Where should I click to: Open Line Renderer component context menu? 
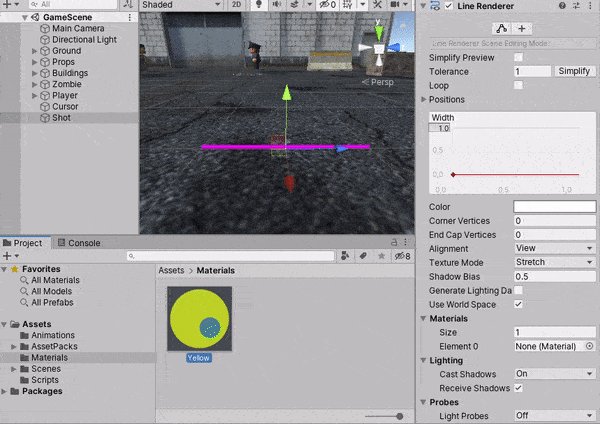(x=590, y=6)
